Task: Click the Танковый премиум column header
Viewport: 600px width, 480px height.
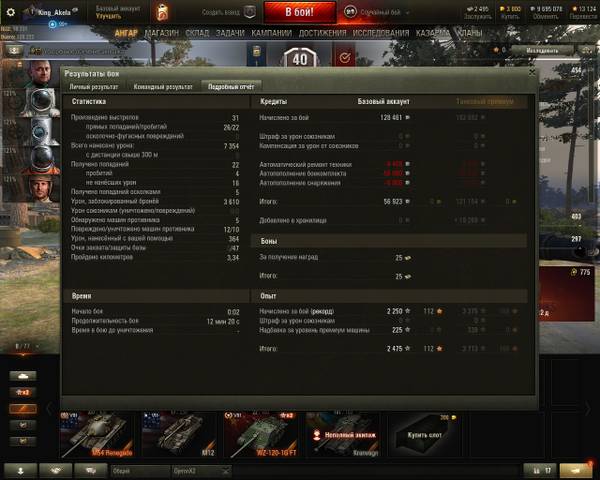Action: [484, 101]
